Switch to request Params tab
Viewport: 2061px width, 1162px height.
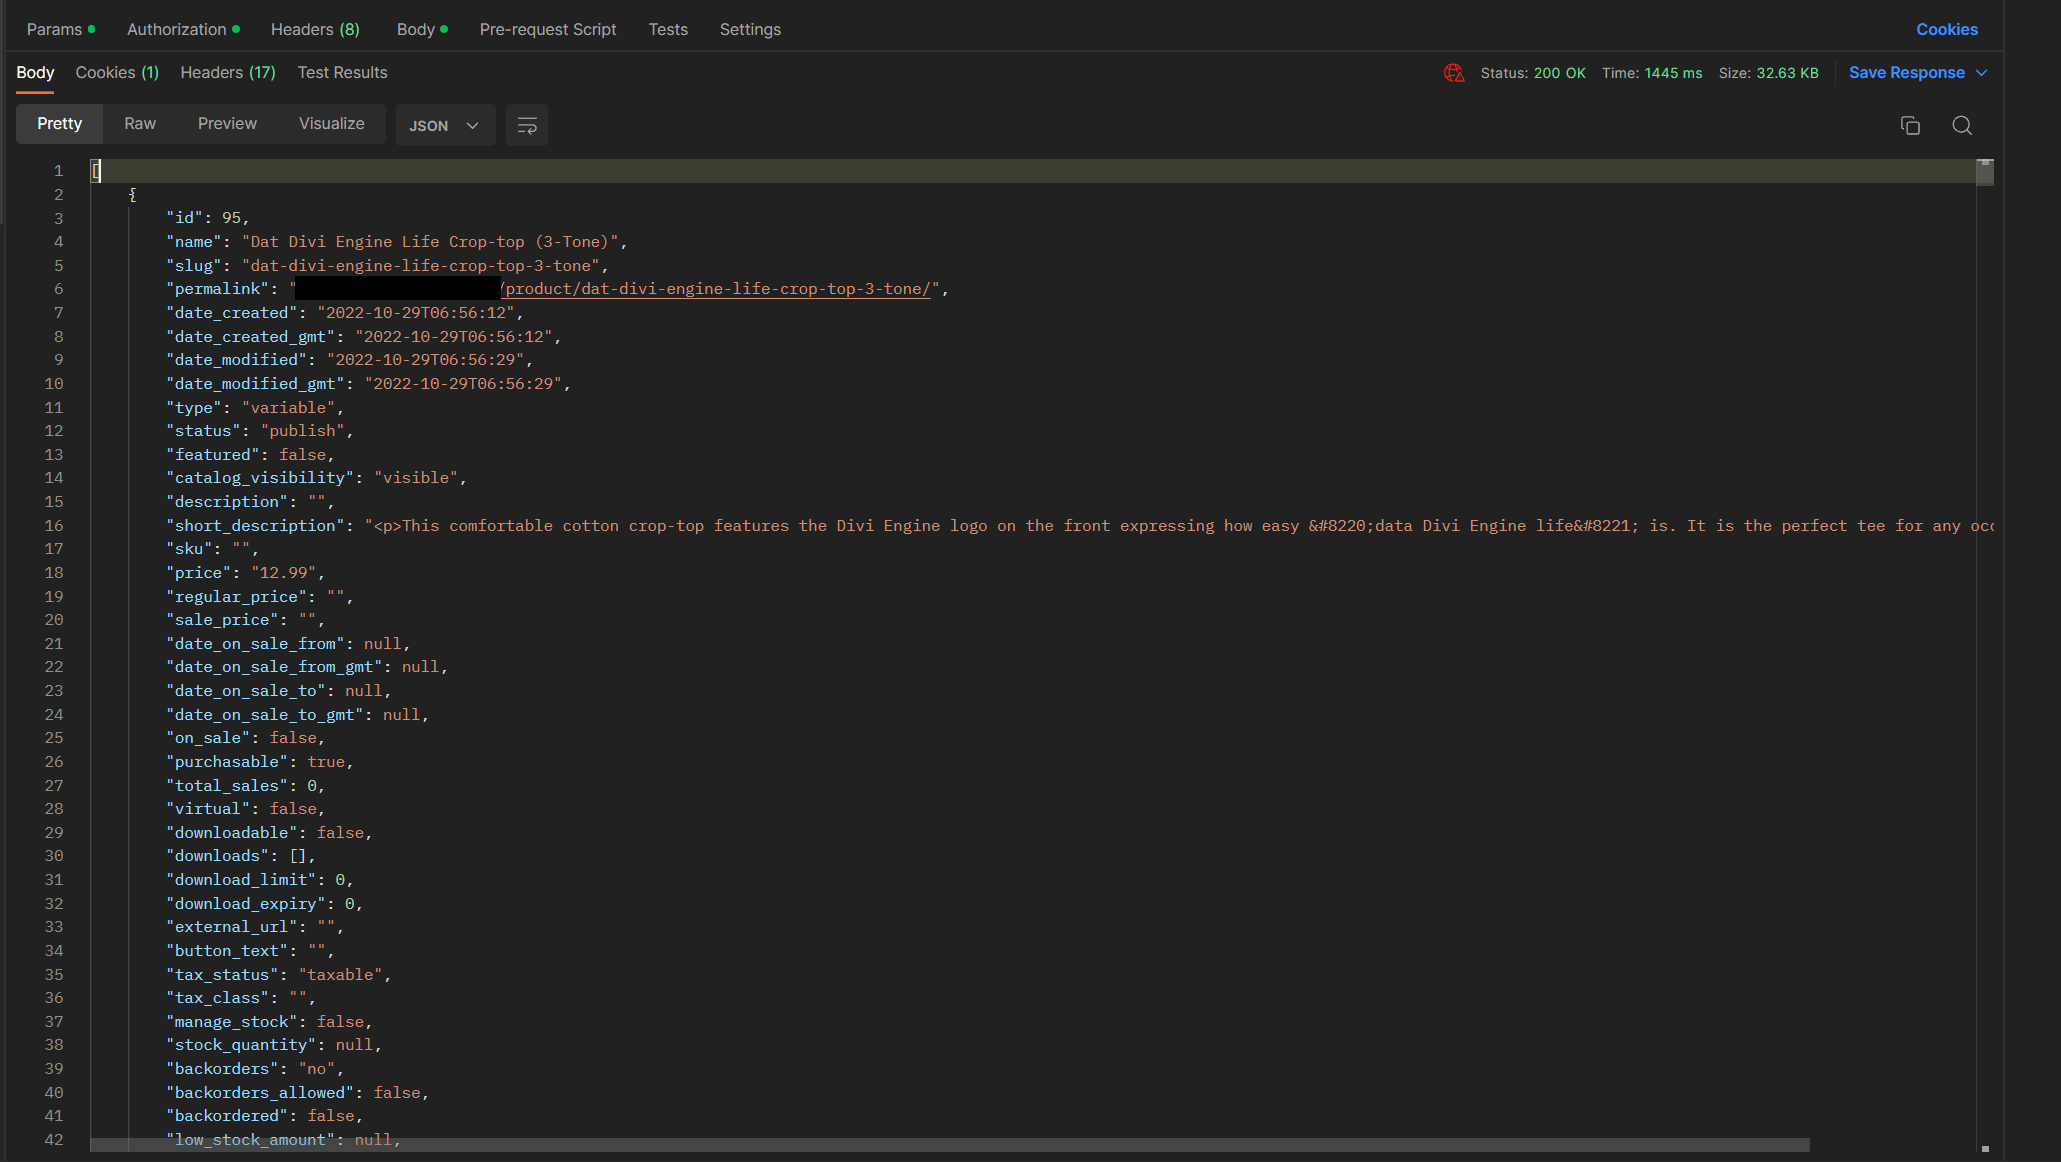pos(60,29)
